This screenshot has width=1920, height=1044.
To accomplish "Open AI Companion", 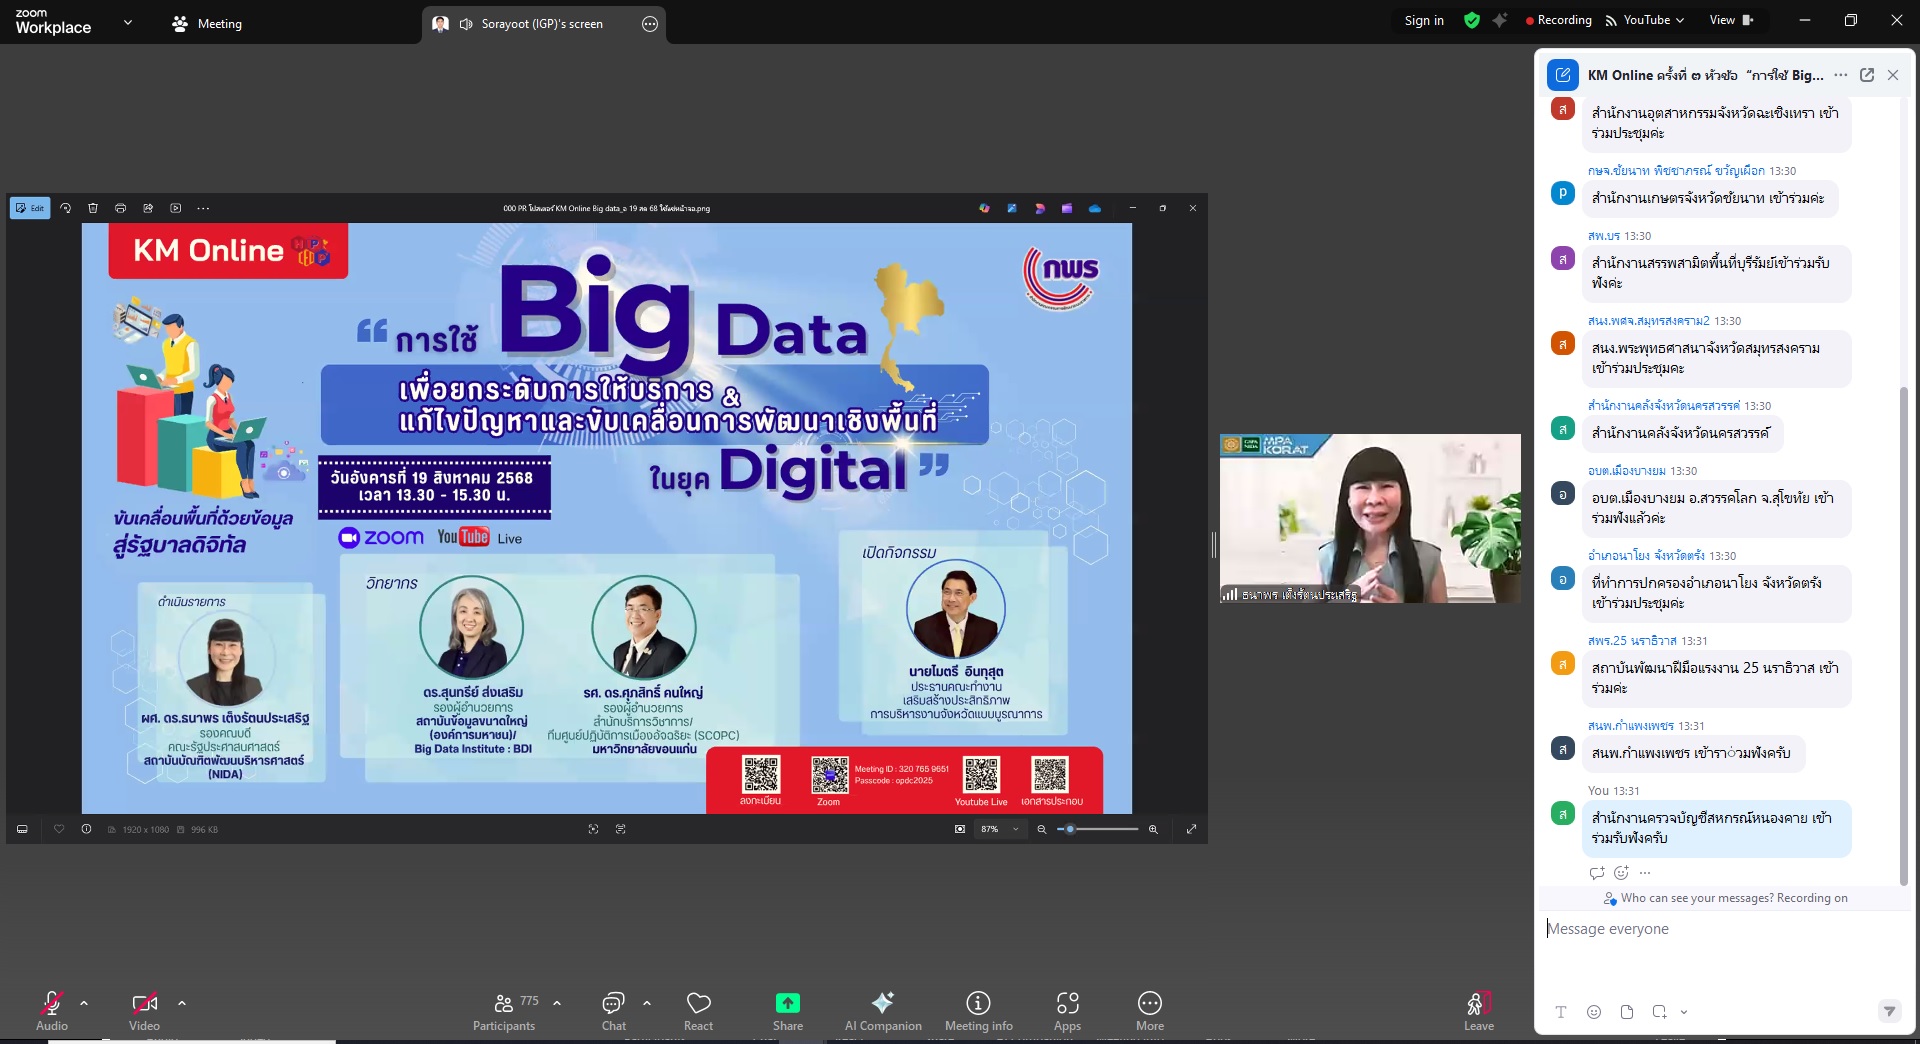I will [x=883, y=1010].
